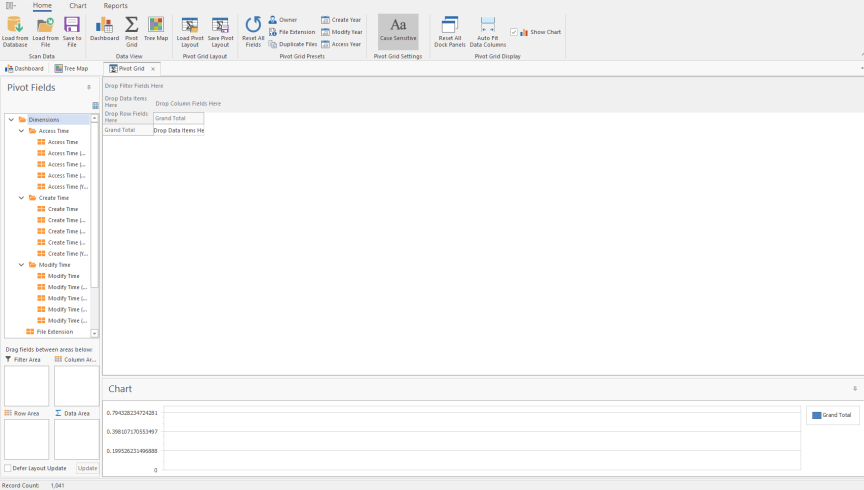Open the Dashboard data view
This screenshot has width=864, height=490.
pos(104,25)
